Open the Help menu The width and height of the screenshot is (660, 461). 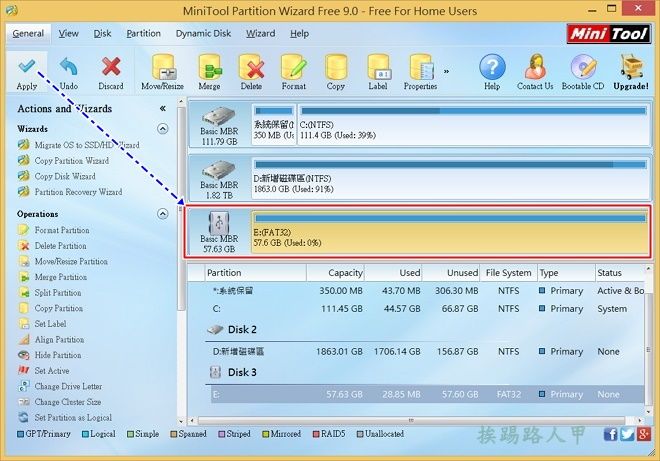click(x=299, y=33)
